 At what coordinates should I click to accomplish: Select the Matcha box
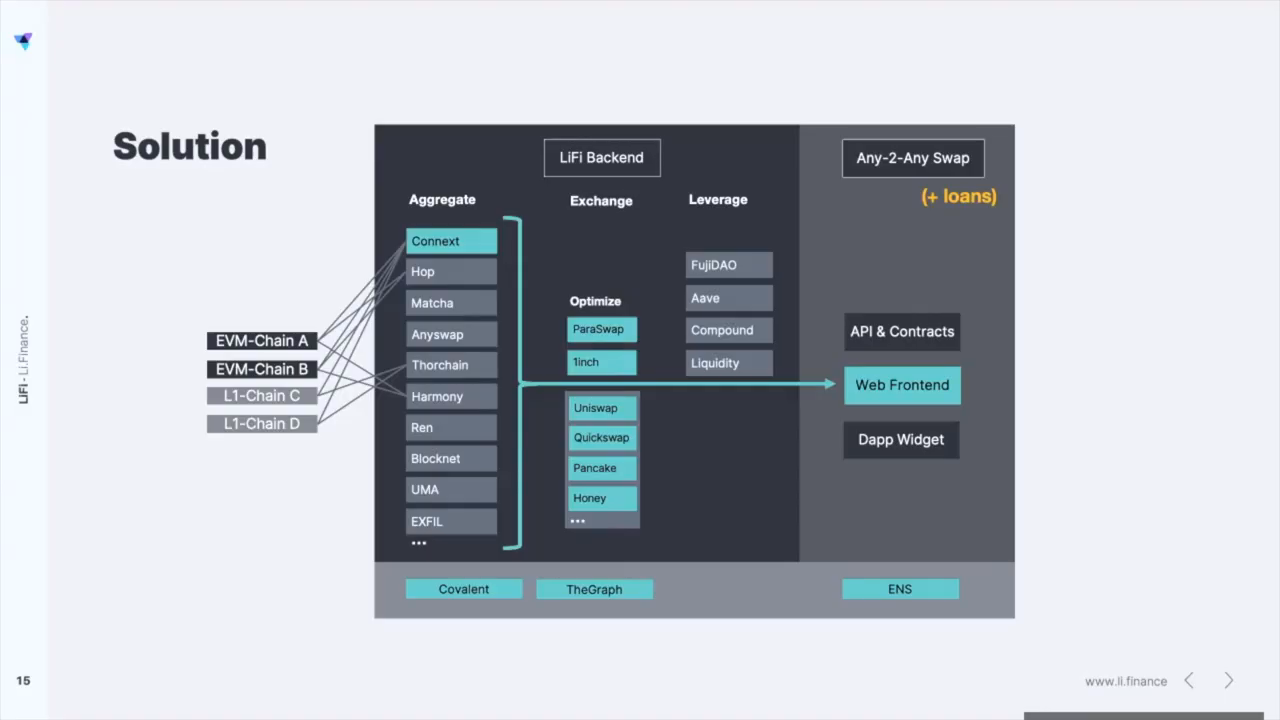451,303
